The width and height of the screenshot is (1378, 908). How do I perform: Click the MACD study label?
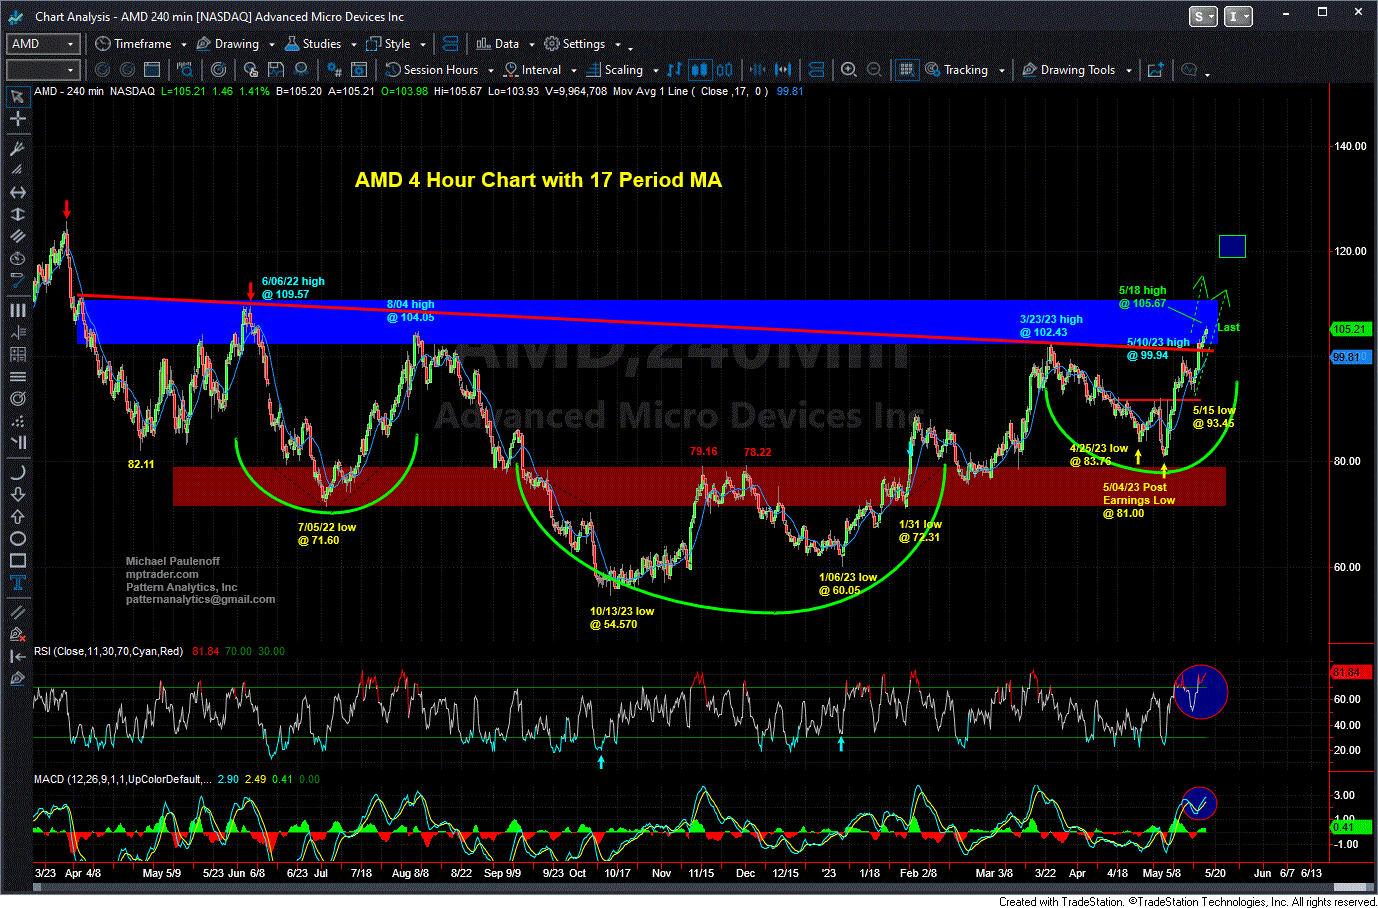[x=123, y=779]
